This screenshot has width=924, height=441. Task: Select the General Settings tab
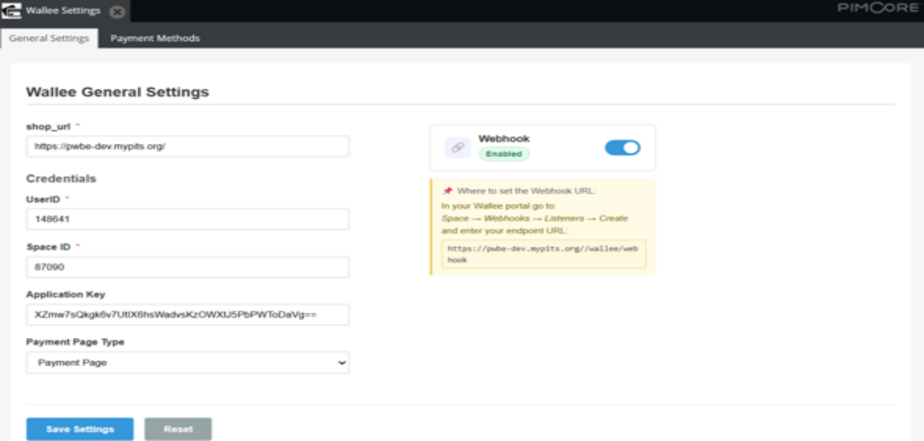click(x=50, y=38)
